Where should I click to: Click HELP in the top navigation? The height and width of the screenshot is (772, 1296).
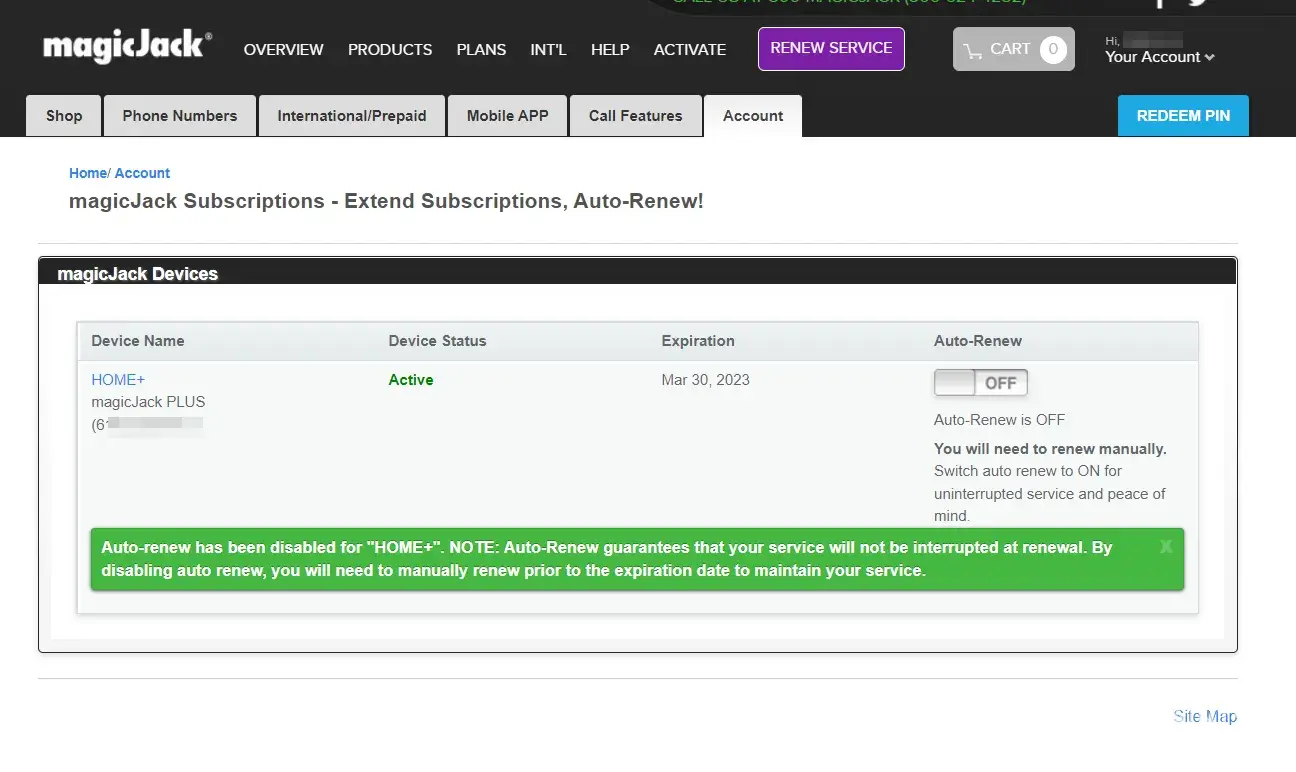click(610, 49)
